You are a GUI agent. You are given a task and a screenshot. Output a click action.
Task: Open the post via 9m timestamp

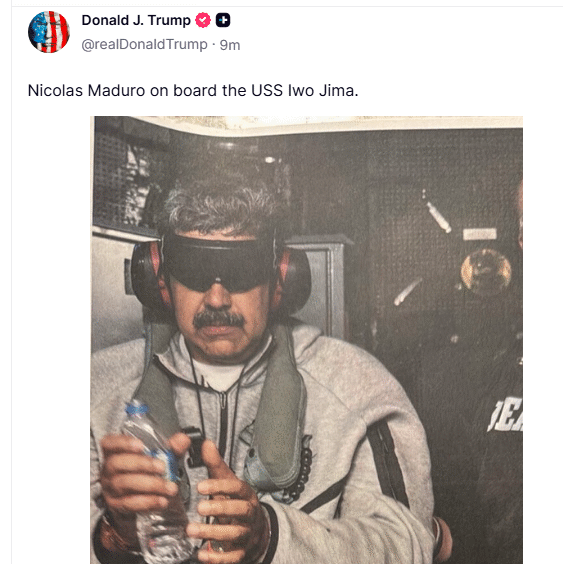tap(230, 45)
